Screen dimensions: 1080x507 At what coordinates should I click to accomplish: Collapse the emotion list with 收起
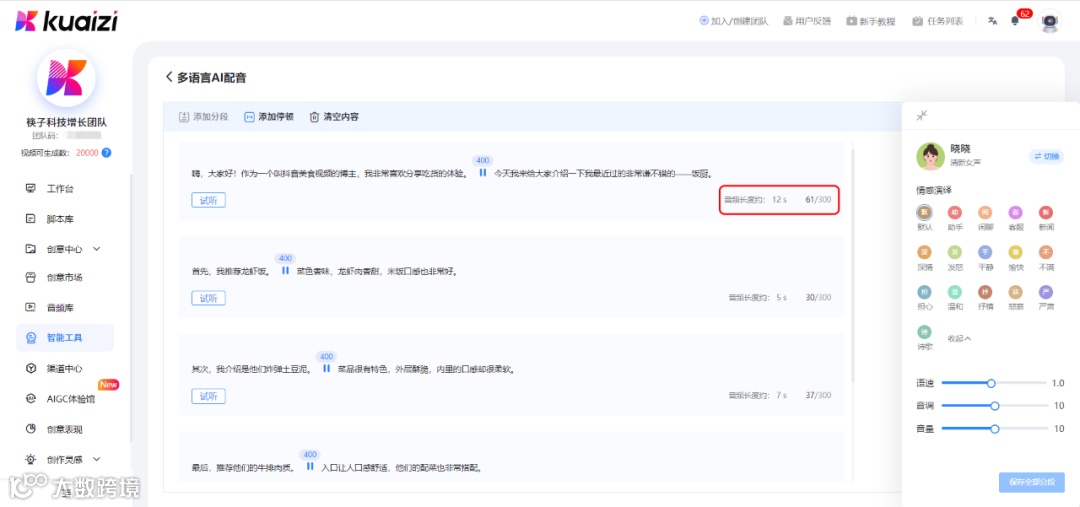coord(959,338)
